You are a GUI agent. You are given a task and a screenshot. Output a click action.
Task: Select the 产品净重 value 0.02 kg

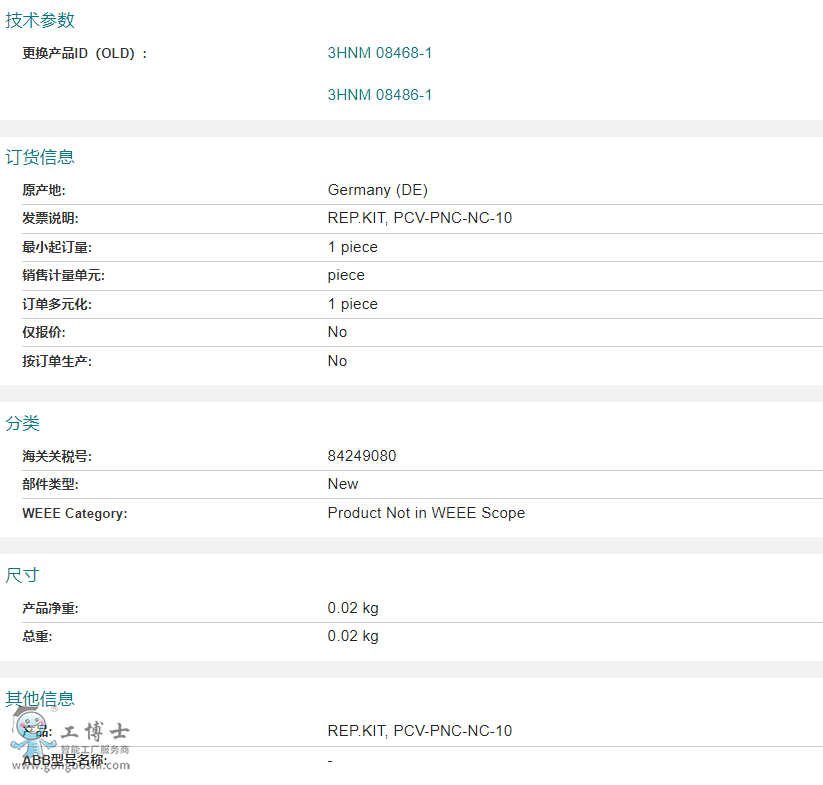pos(353,608)
